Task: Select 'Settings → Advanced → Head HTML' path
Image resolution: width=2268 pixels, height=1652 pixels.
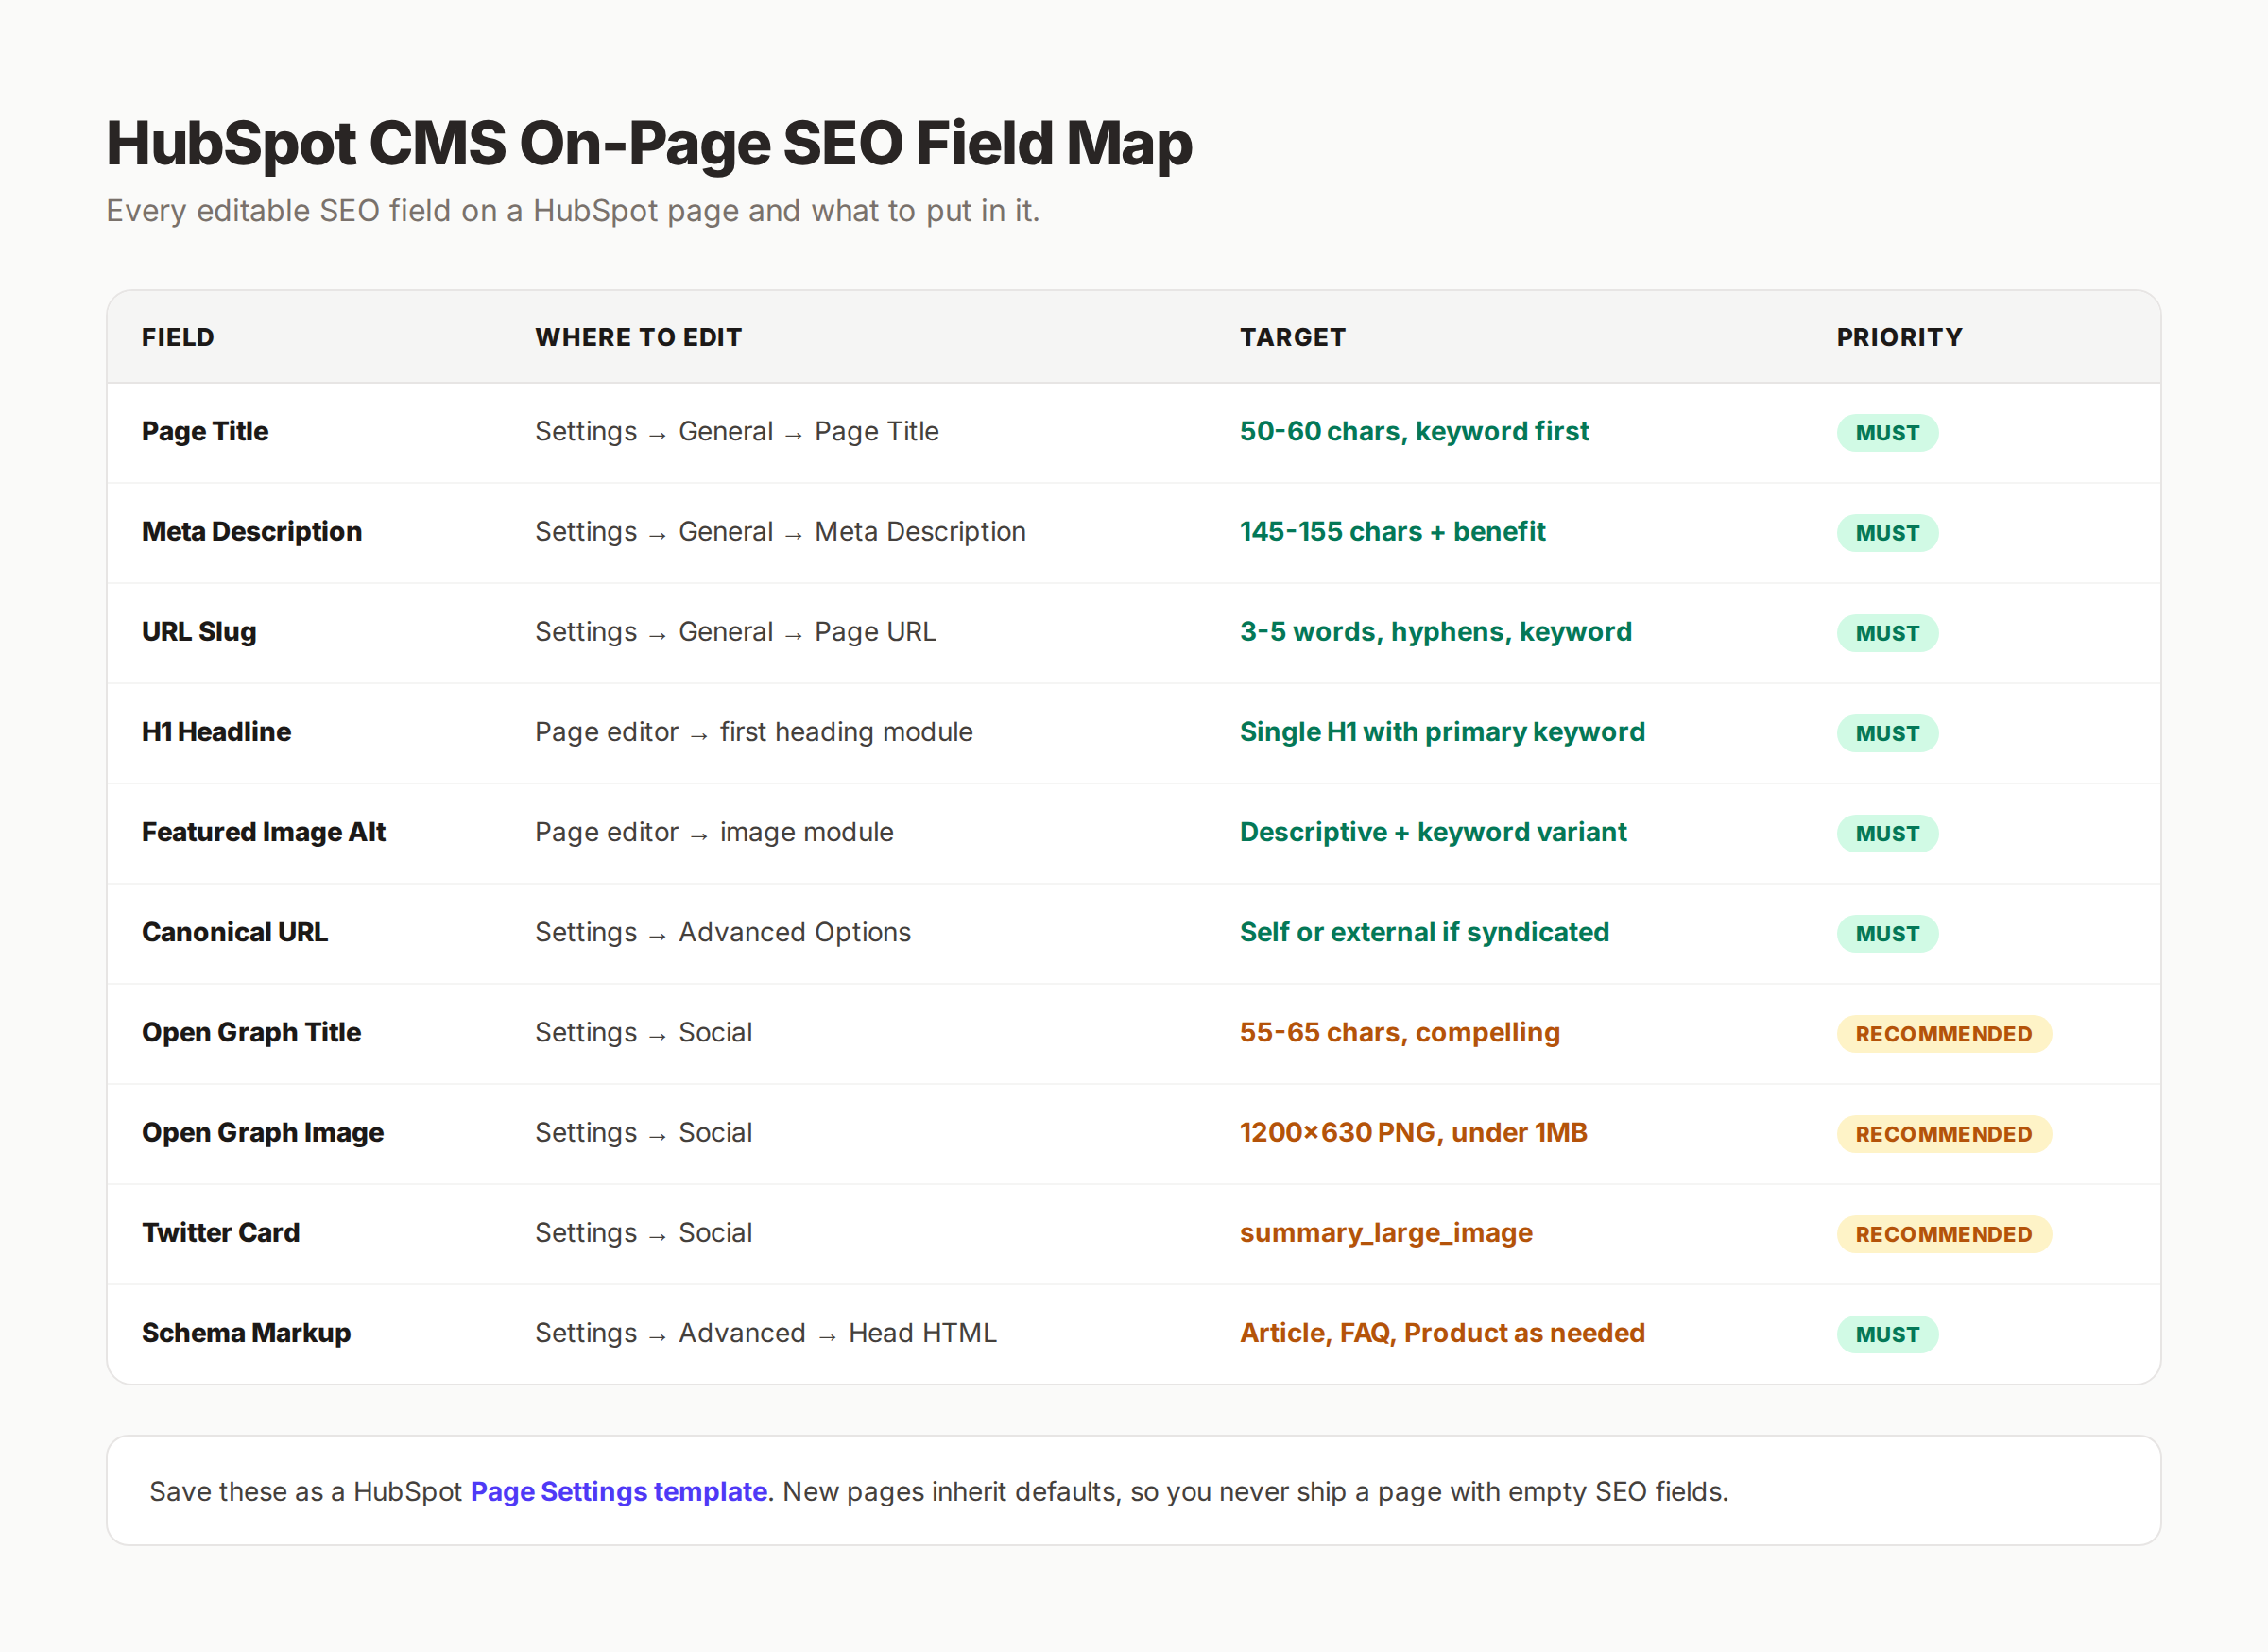Action: coord(766,1332)
